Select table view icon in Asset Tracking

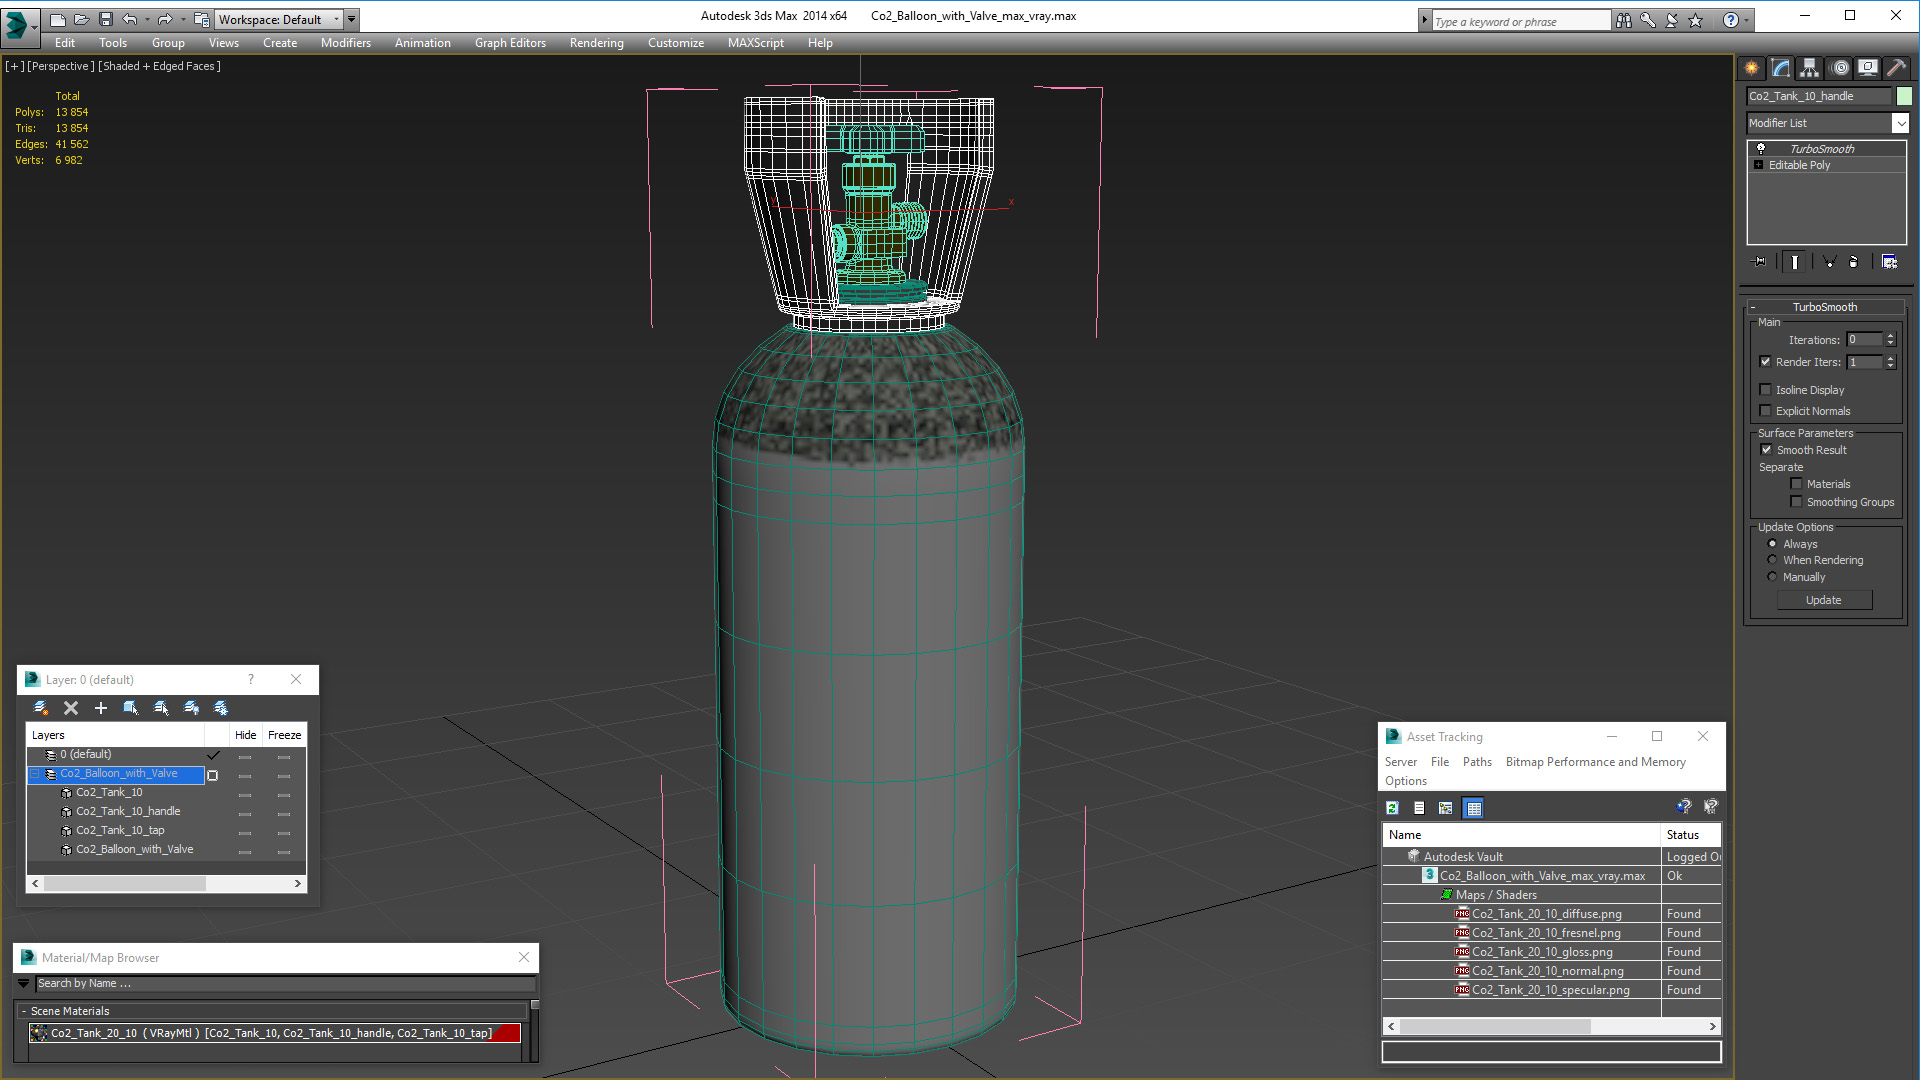1473,808
